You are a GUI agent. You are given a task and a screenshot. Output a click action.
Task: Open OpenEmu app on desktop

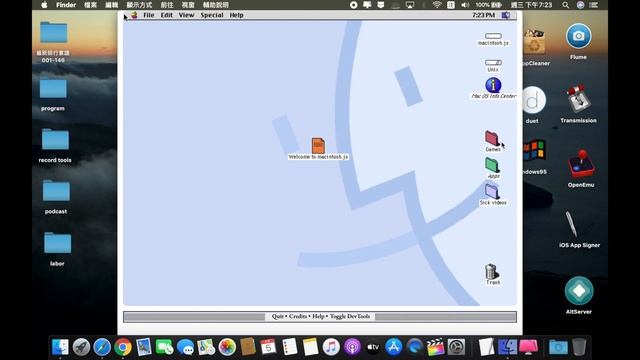pyautogui.click(x=581, y=163)
